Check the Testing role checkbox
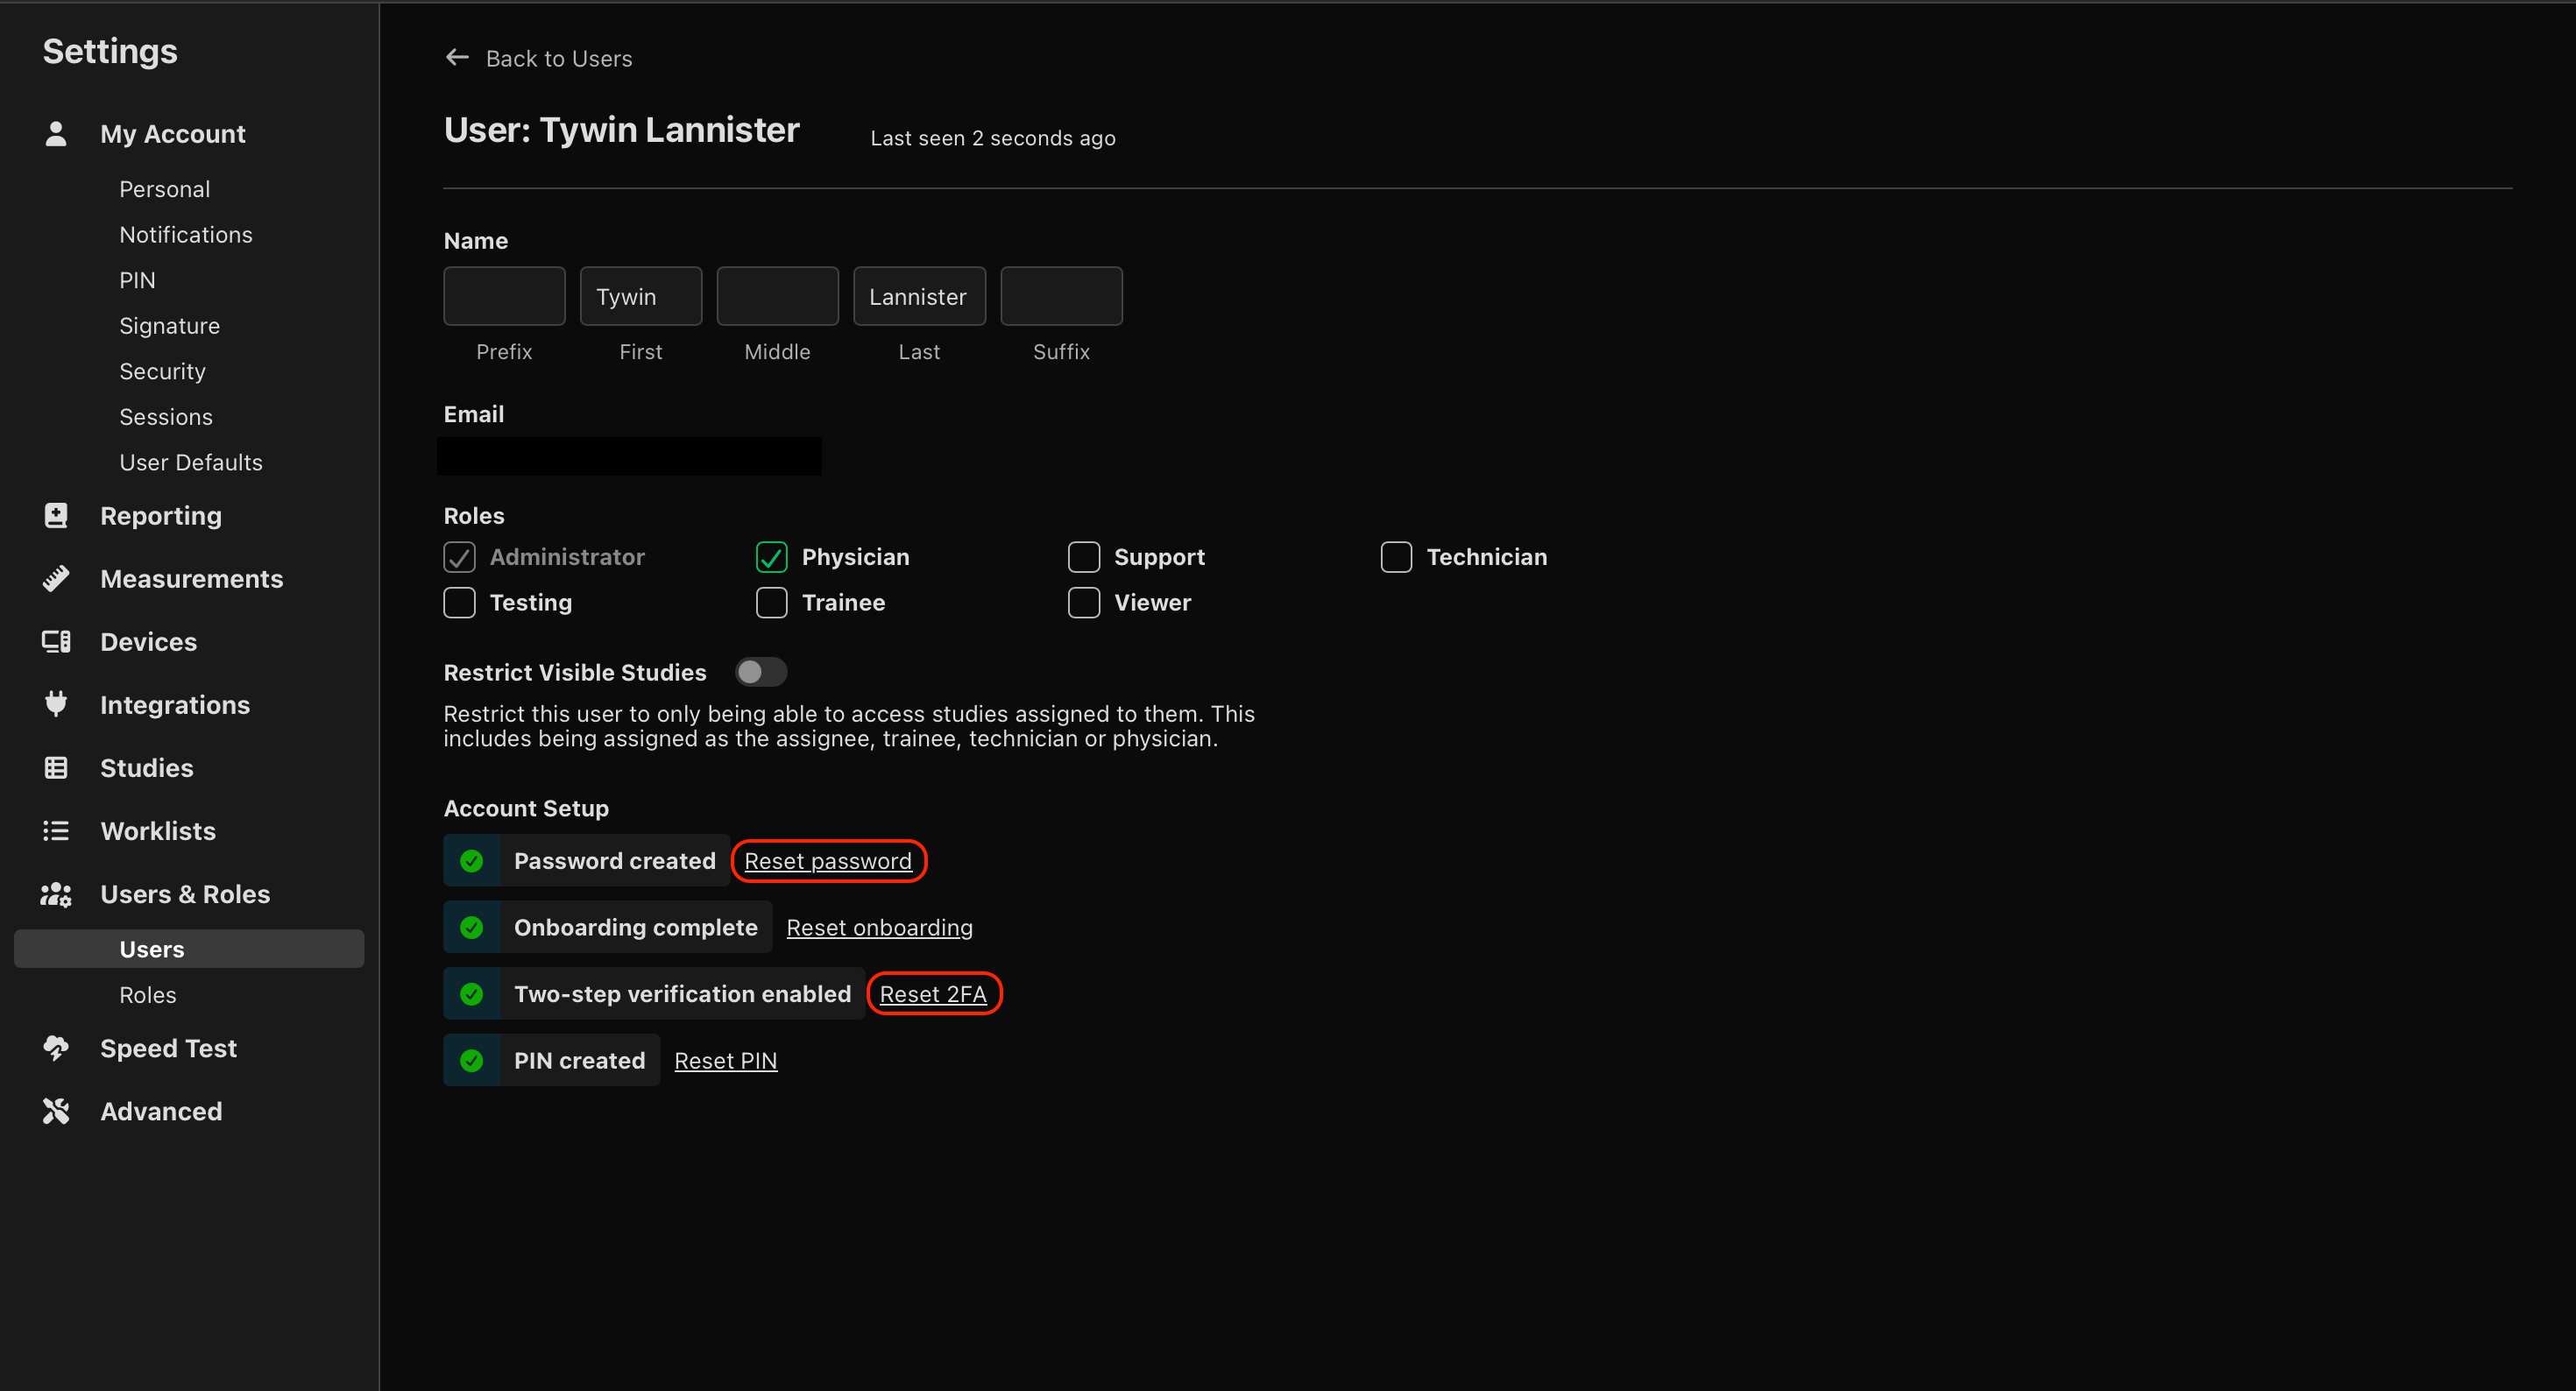The image size is (2576, 1391). 459,603
